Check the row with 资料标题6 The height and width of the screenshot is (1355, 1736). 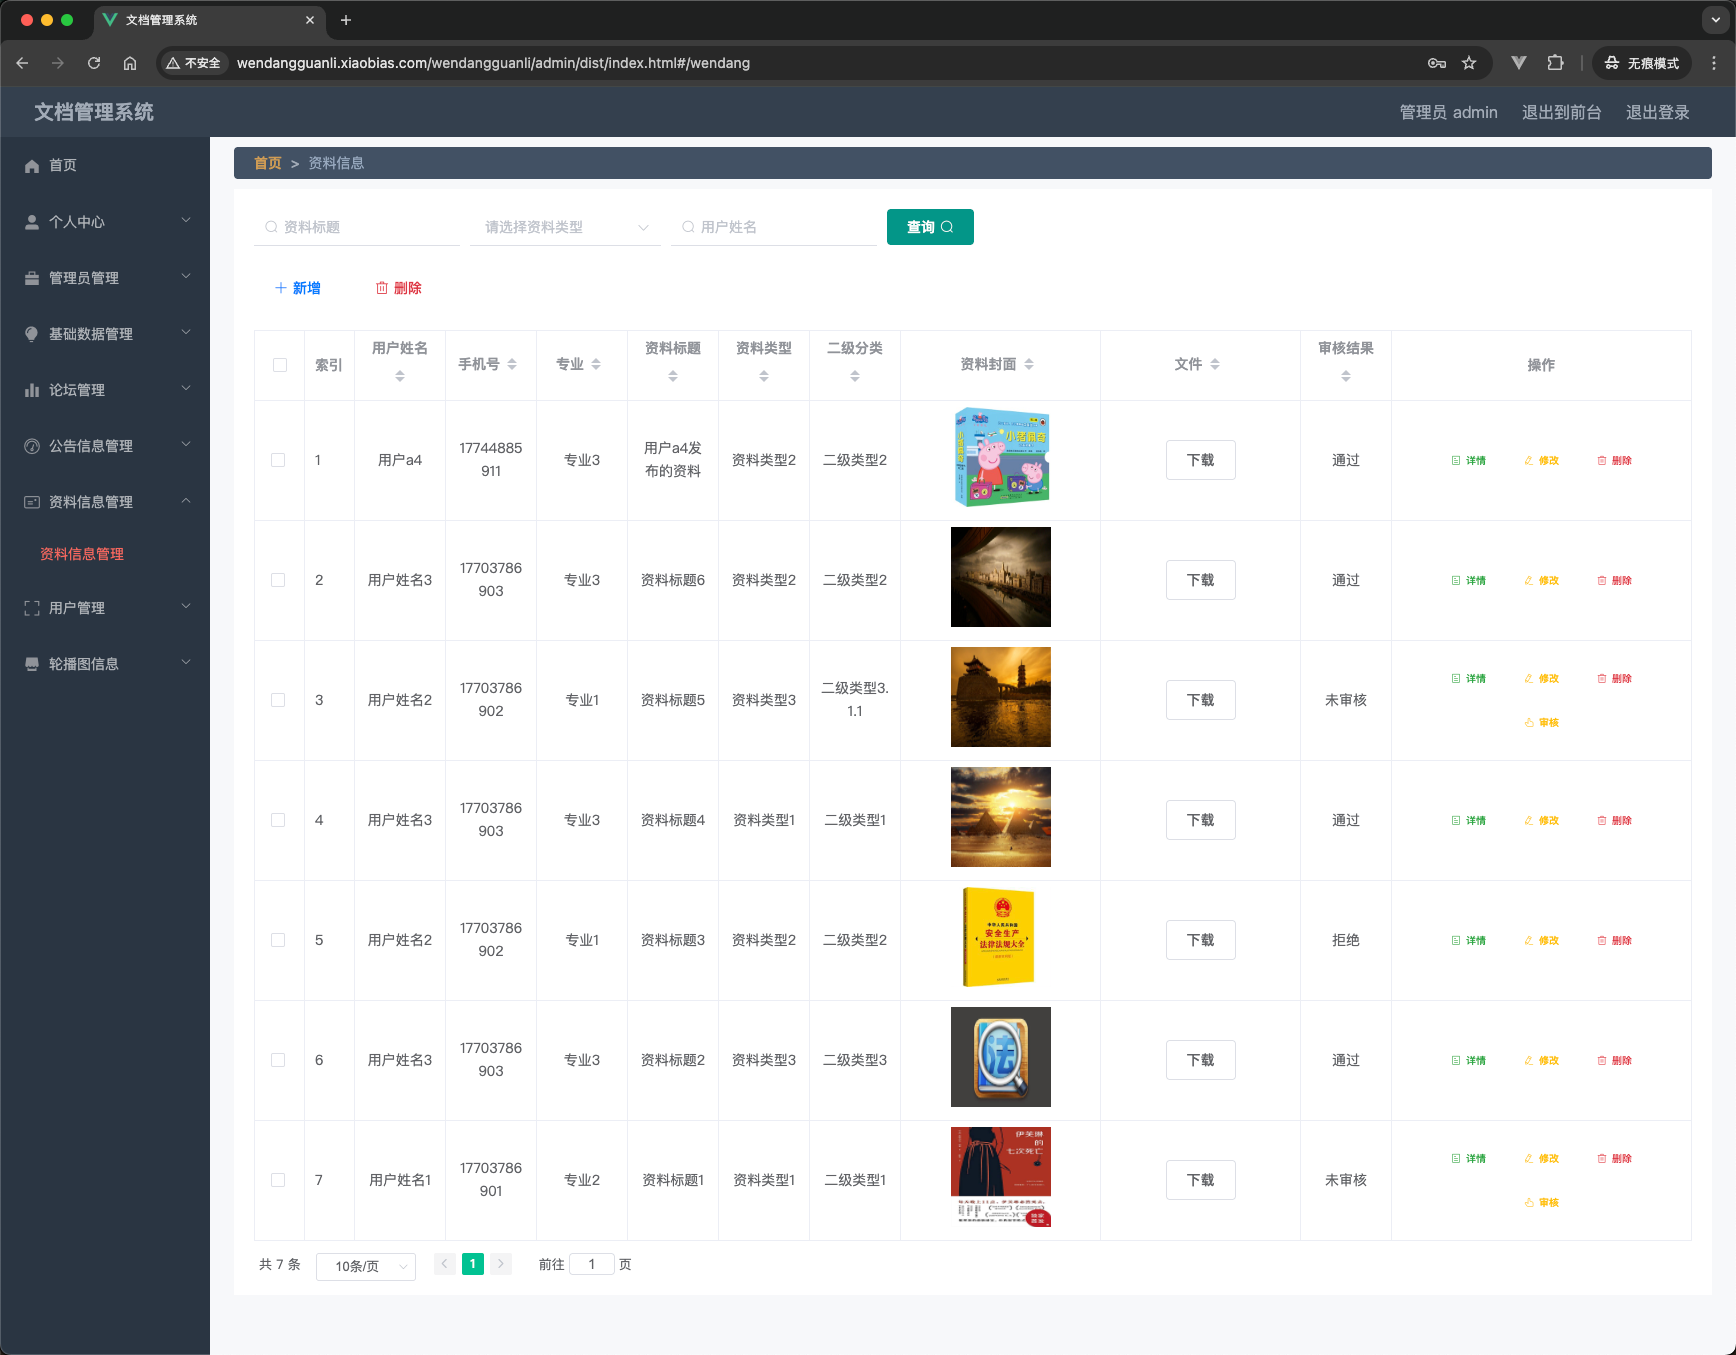278,580
